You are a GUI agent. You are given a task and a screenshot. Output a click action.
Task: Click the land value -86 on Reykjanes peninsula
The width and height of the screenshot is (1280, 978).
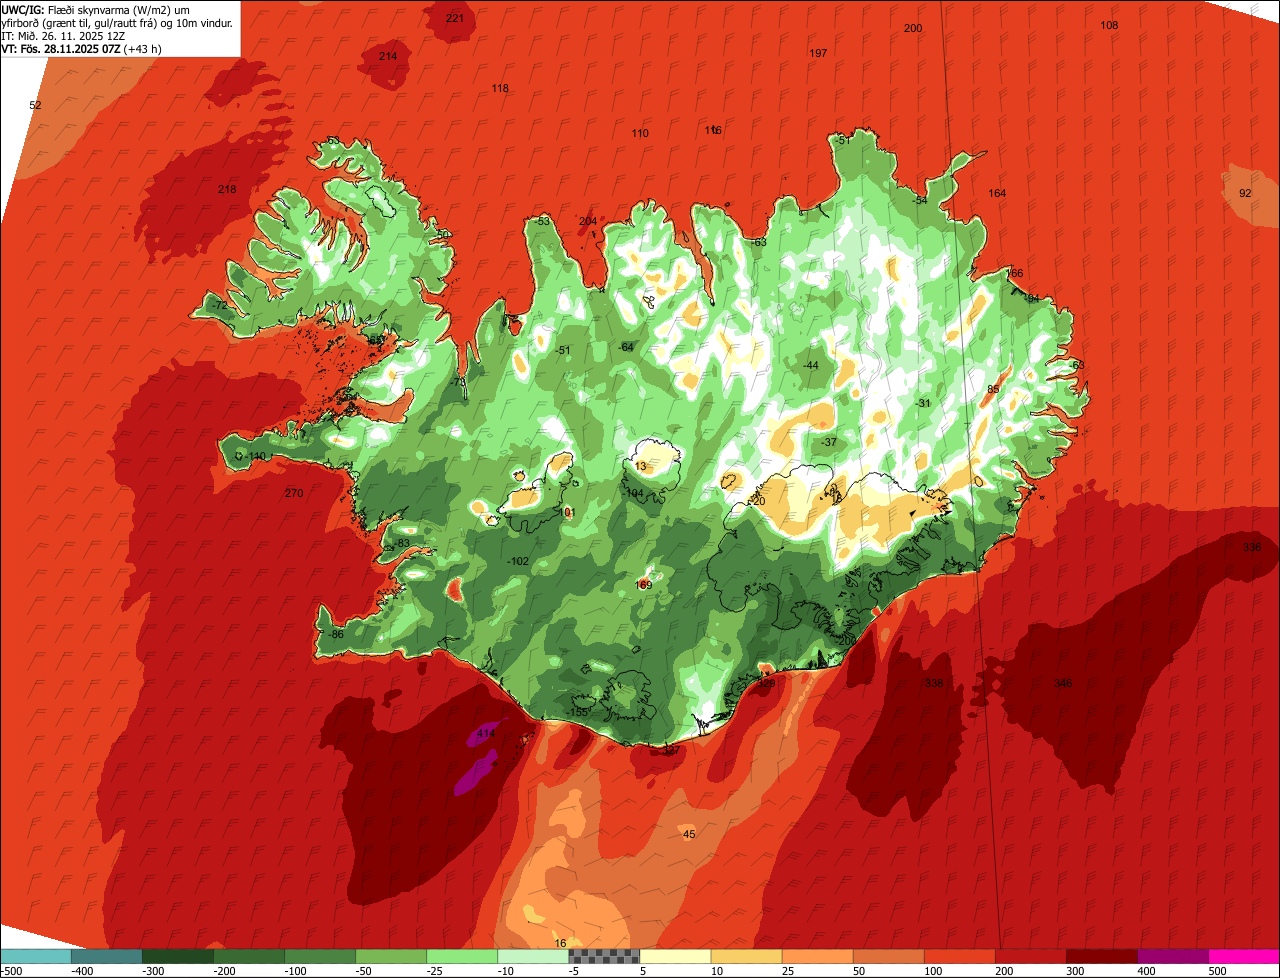click(336, 635)
